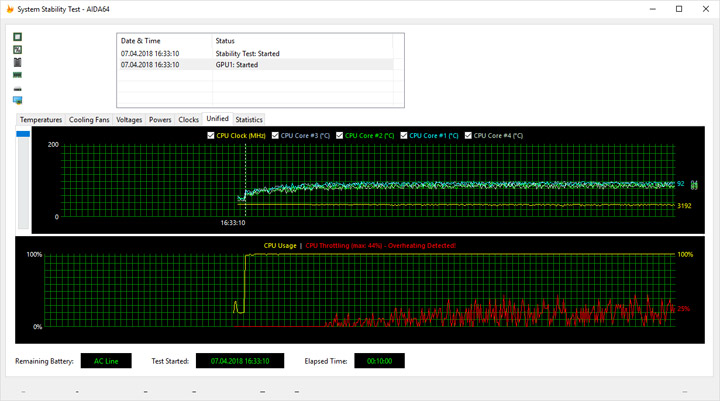Click the 16:33:10 time marker on graph
The height and width of the screenshot is (401, 720).
(x=233, y=223)
